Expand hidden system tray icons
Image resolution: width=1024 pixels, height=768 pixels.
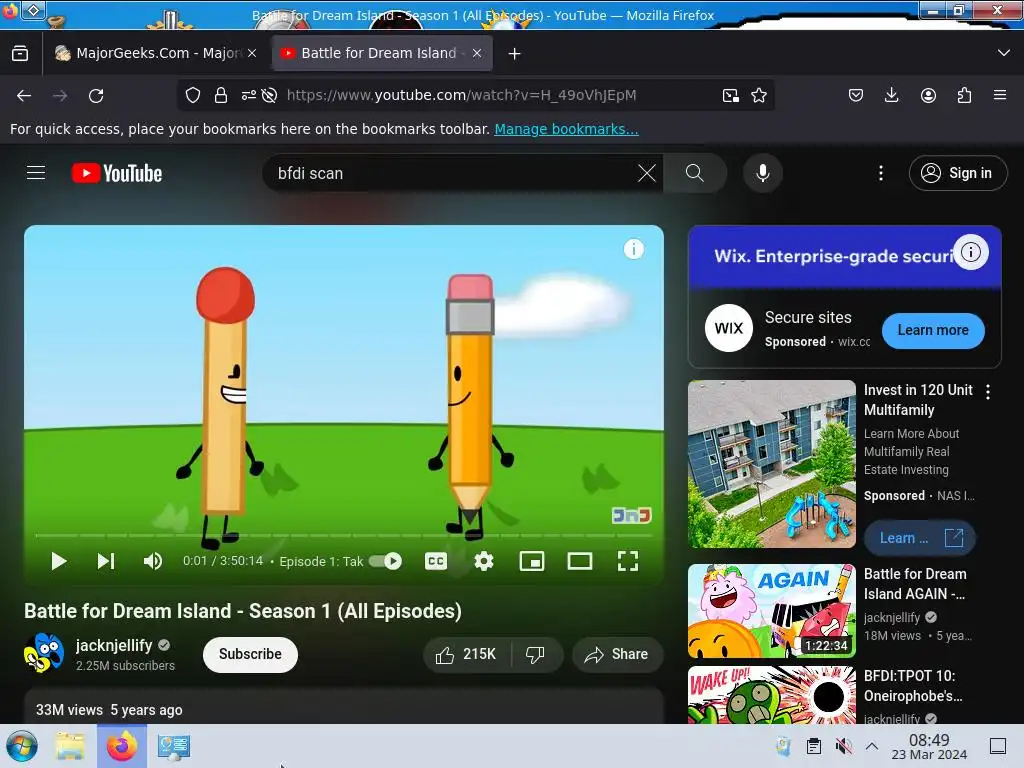[872, 746]
